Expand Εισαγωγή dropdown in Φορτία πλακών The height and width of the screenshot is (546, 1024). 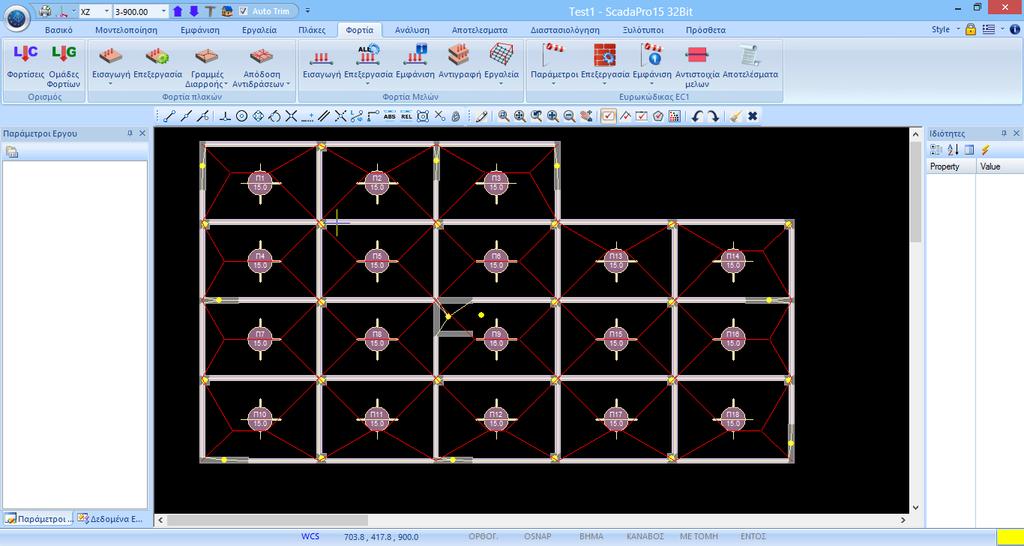click(110, 84)
